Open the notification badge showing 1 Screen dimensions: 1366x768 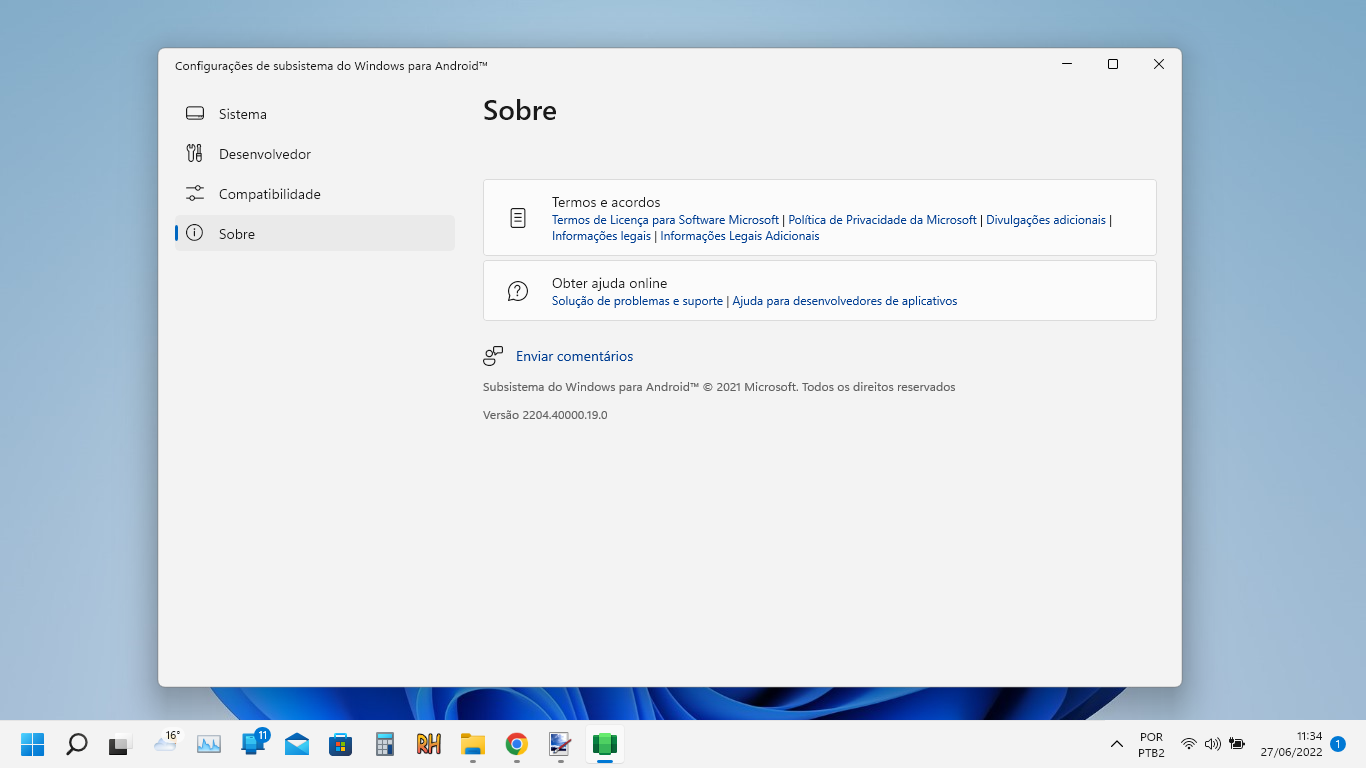point(1338,744)
